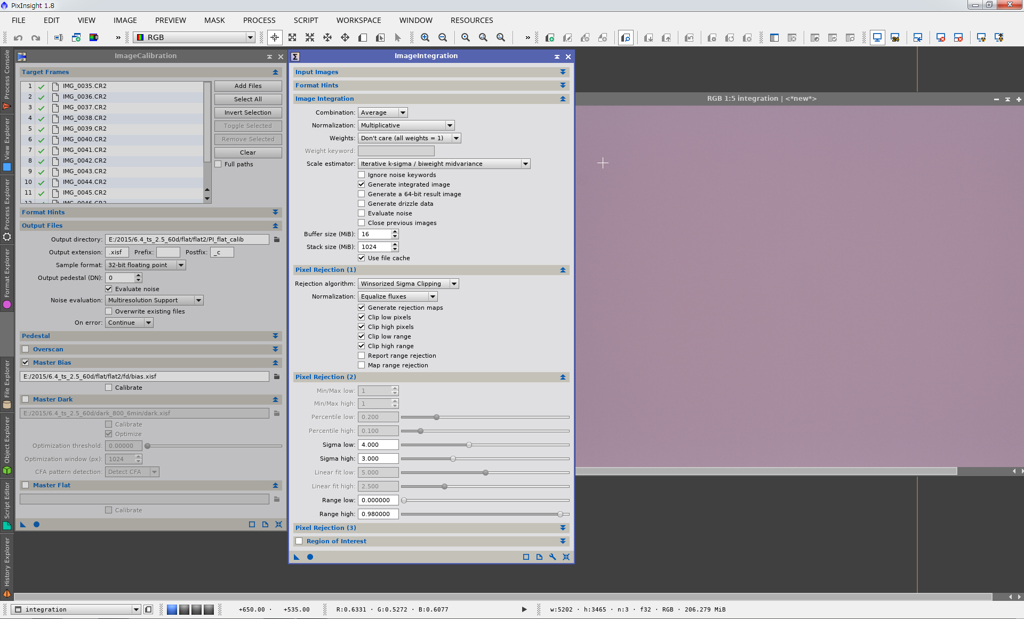Image resolution: width=1024 pixels, height=619 pixels.
Task: Open the Noise evaluation dropdown
Action: [155, 300]
